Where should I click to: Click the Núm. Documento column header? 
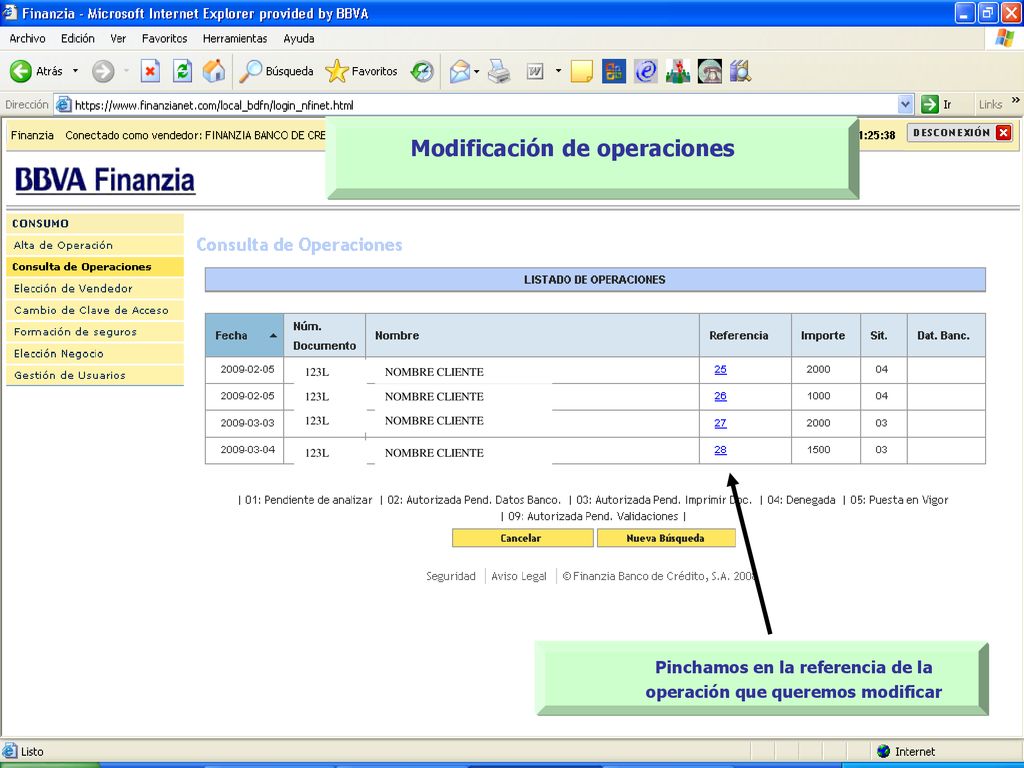(x=325, y=336)
